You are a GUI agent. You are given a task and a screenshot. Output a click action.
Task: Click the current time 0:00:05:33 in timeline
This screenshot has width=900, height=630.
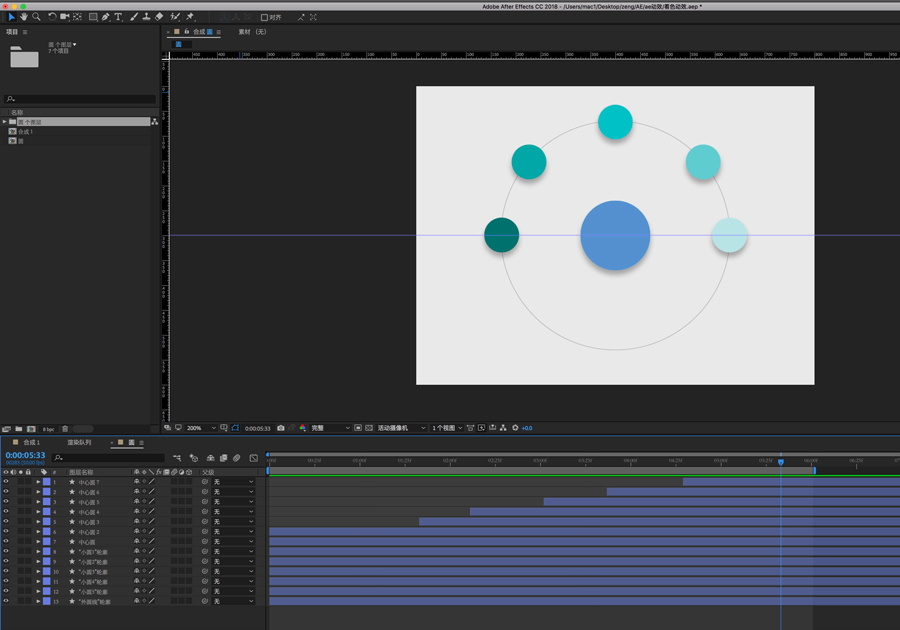click(x=25, y=455)
